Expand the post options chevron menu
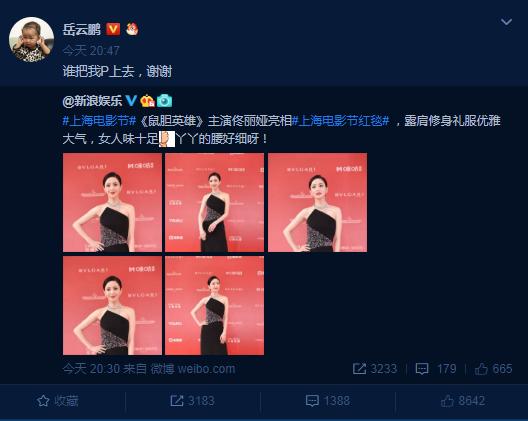 point(506,22)
